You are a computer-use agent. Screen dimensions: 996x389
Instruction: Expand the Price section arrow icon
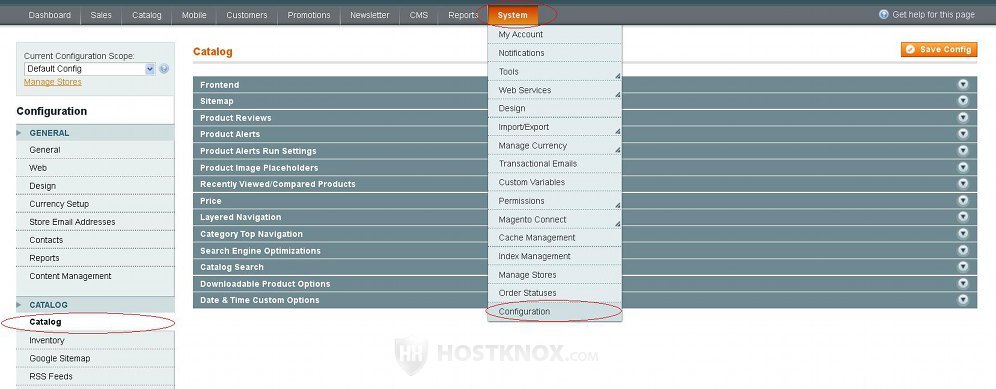(963, 200)
